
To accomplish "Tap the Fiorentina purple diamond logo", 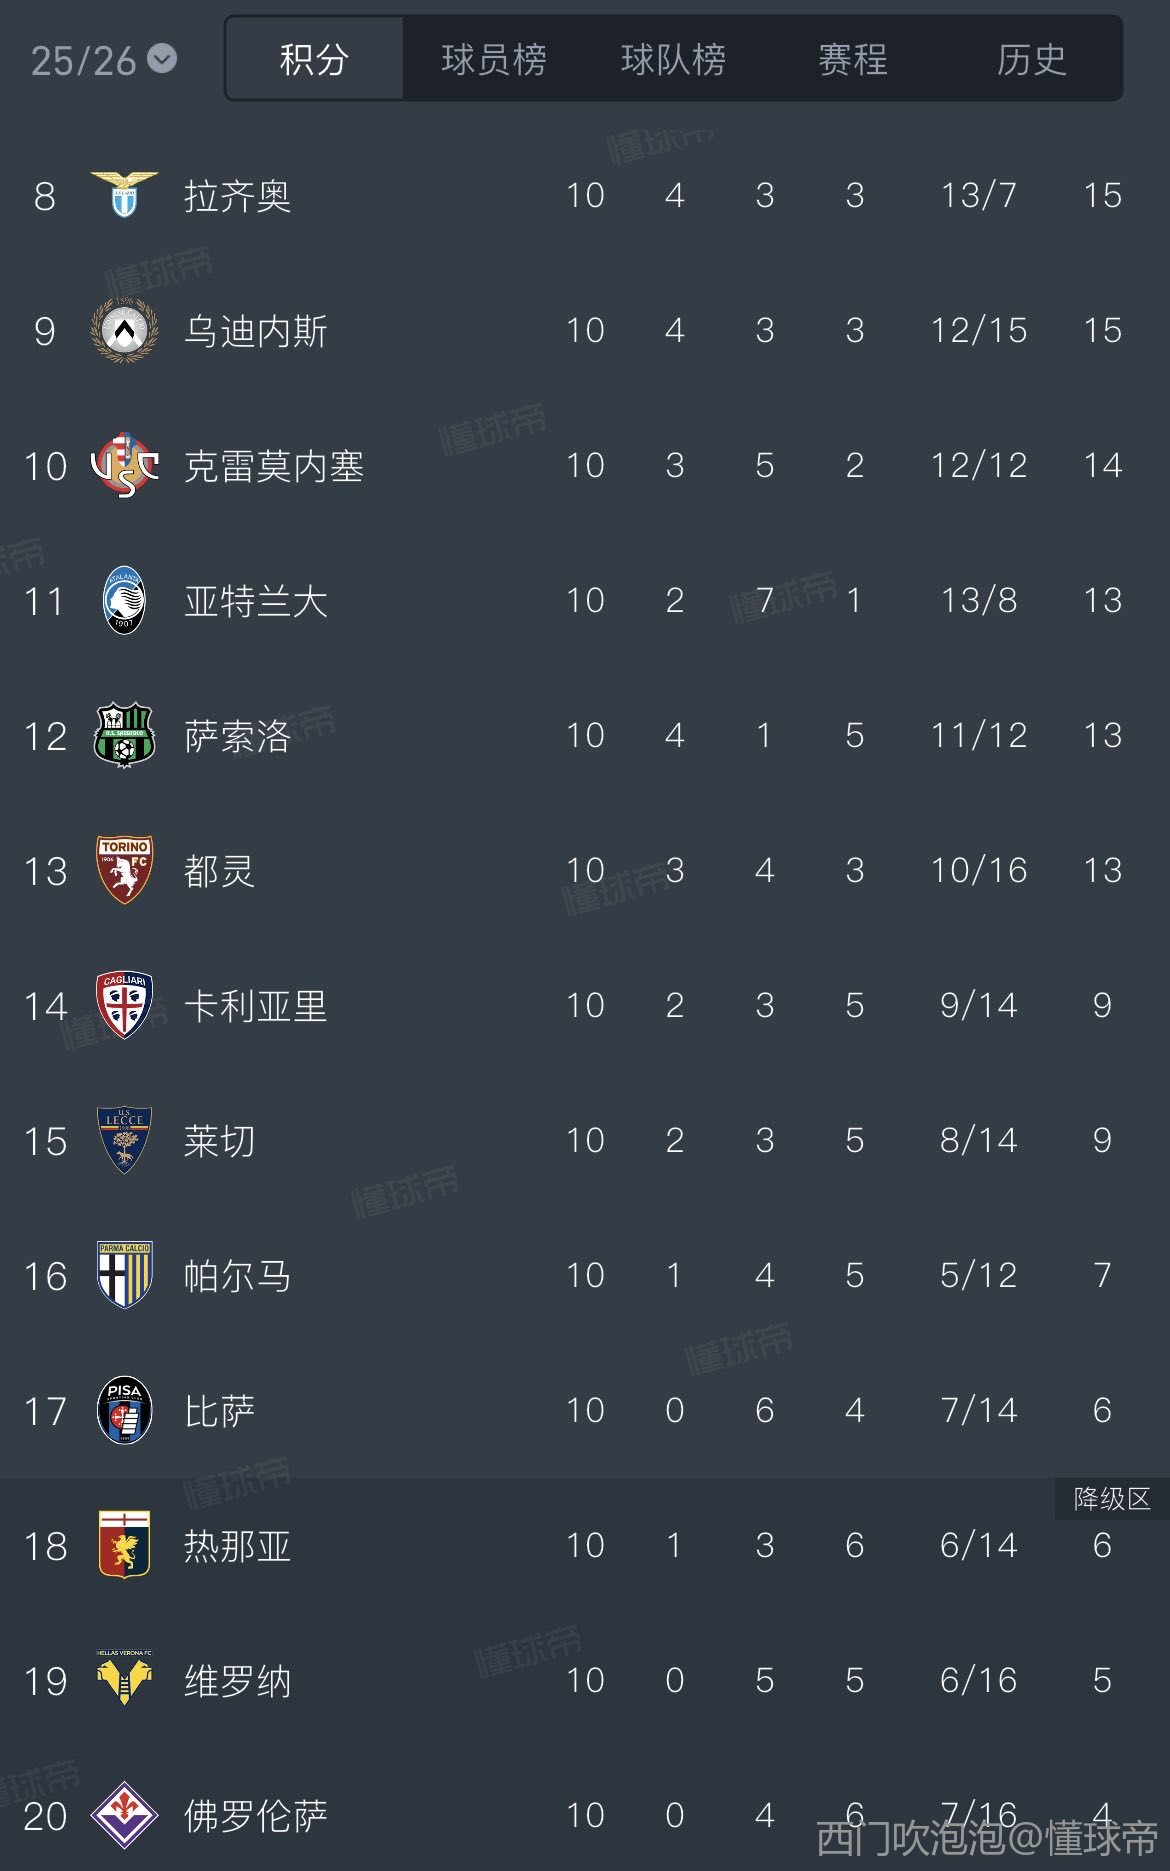I will [124, 1815].
